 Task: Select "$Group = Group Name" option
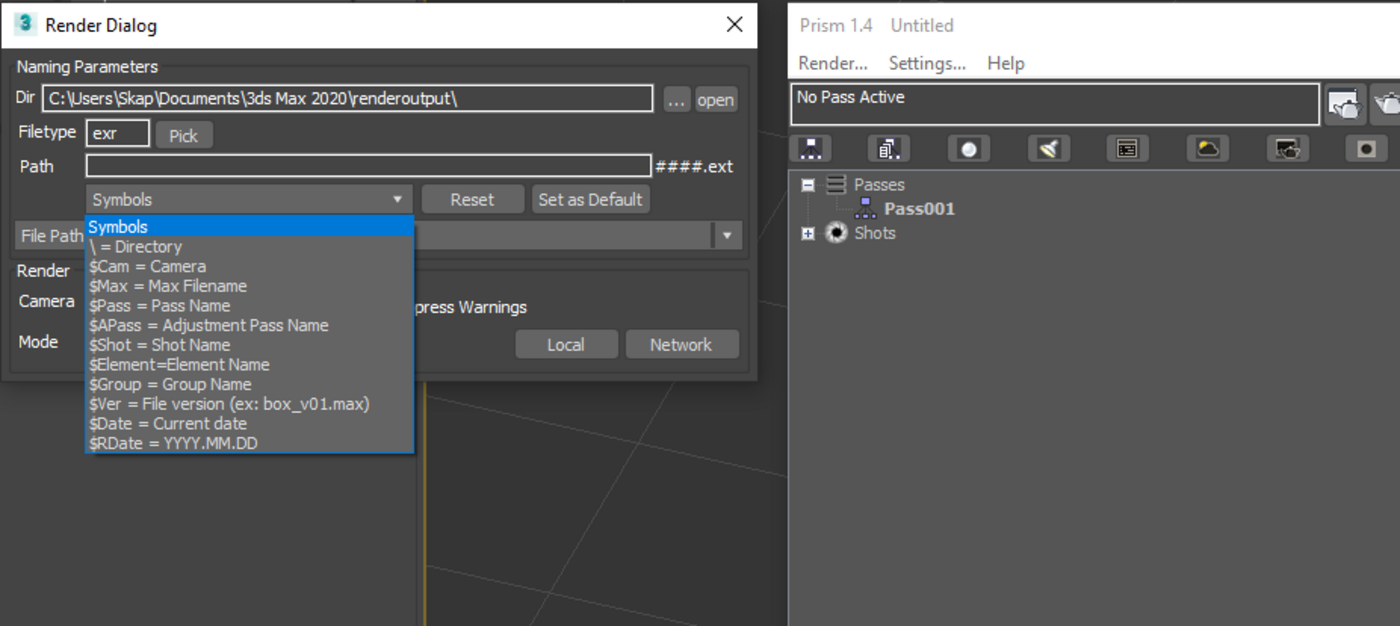250,384
